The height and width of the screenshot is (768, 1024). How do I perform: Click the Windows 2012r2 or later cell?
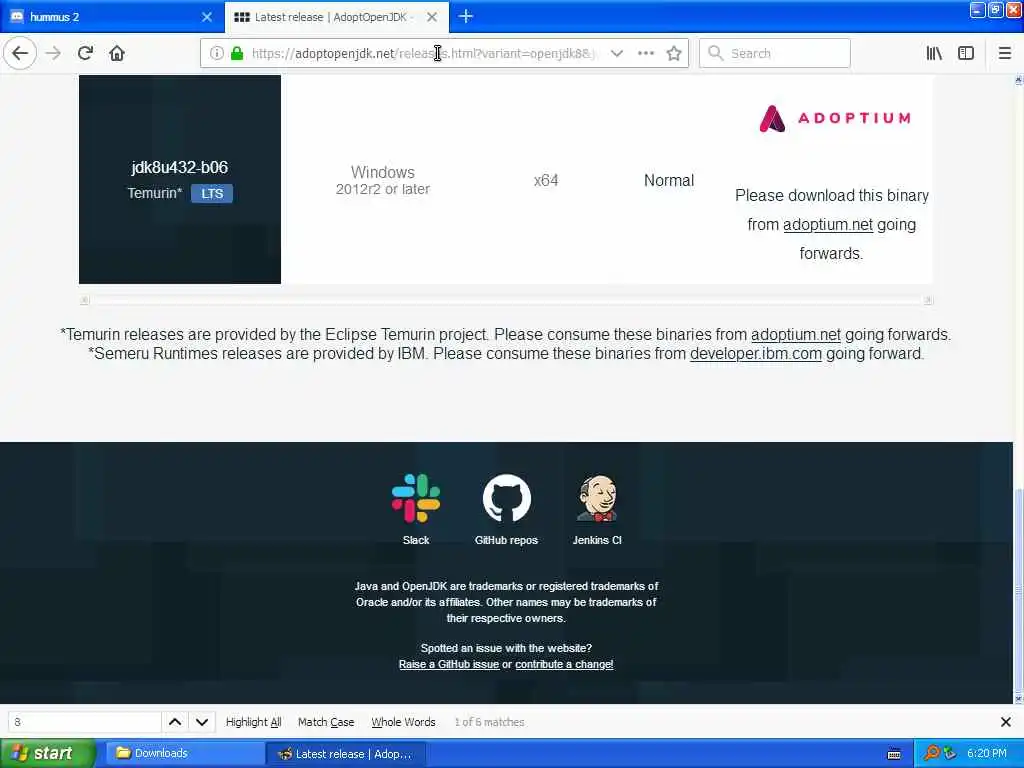[x=383, y=180]
